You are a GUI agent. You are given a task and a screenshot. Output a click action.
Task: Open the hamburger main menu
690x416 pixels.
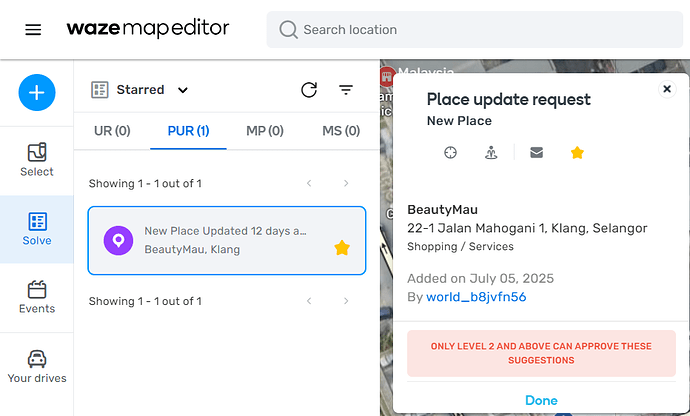point(33,29)
